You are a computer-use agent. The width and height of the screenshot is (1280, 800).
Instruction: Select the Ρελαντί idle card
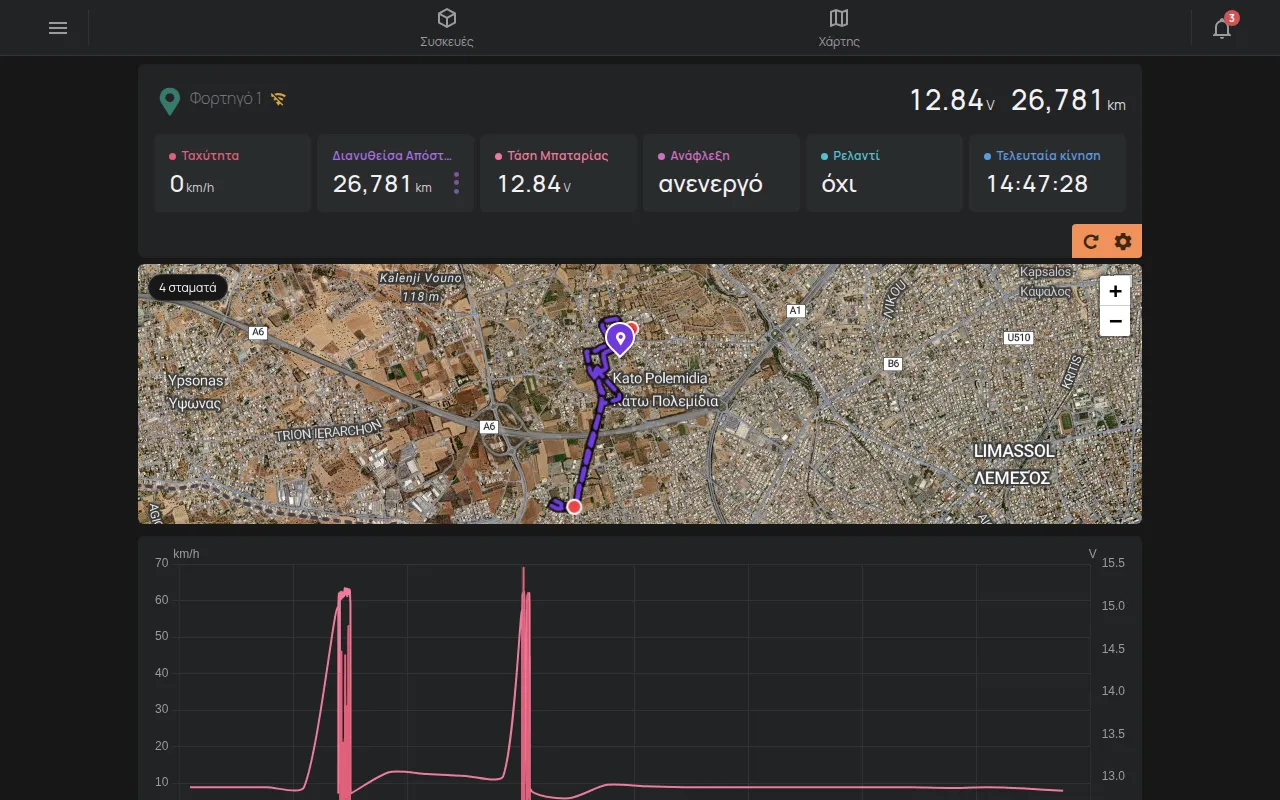coord(884,173)
